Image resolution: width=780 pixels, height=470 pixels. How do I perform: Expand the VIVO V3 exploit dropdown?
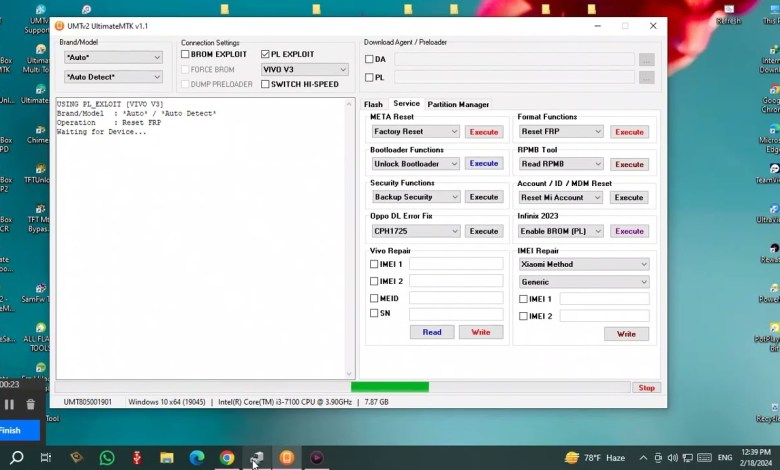click(304, 70)
